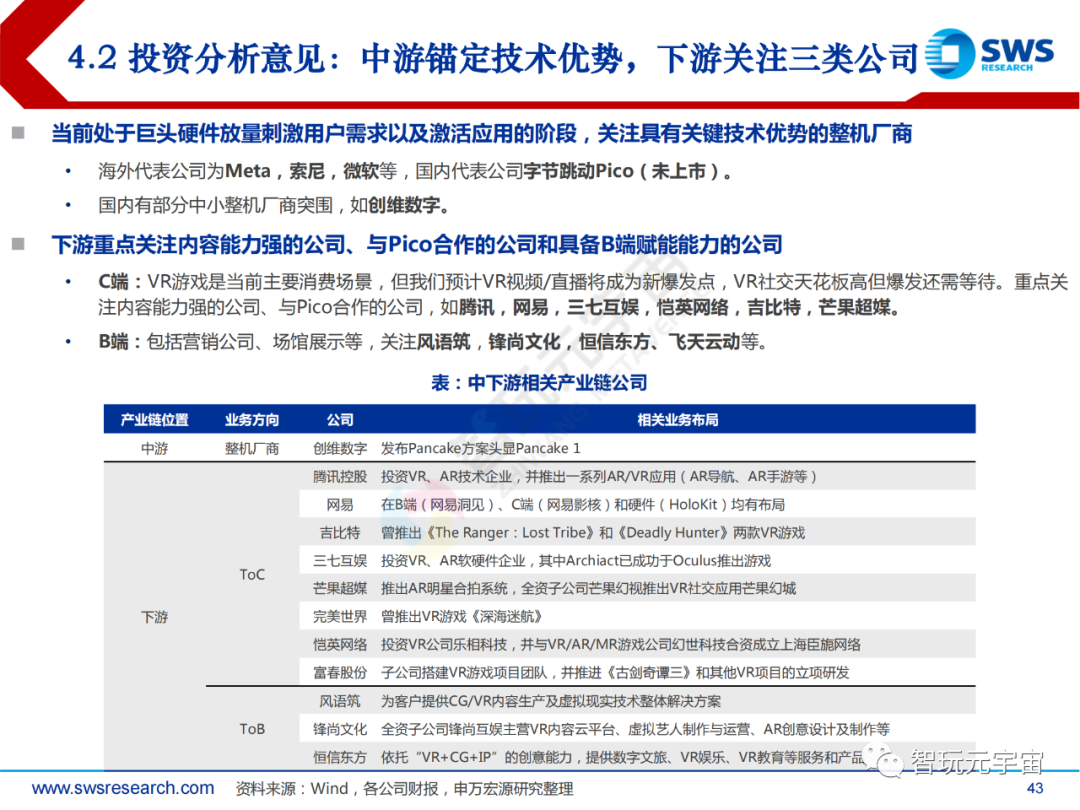Click the text '曾推出VR游戏《深海迷航》'

click(x=463, y=616)
